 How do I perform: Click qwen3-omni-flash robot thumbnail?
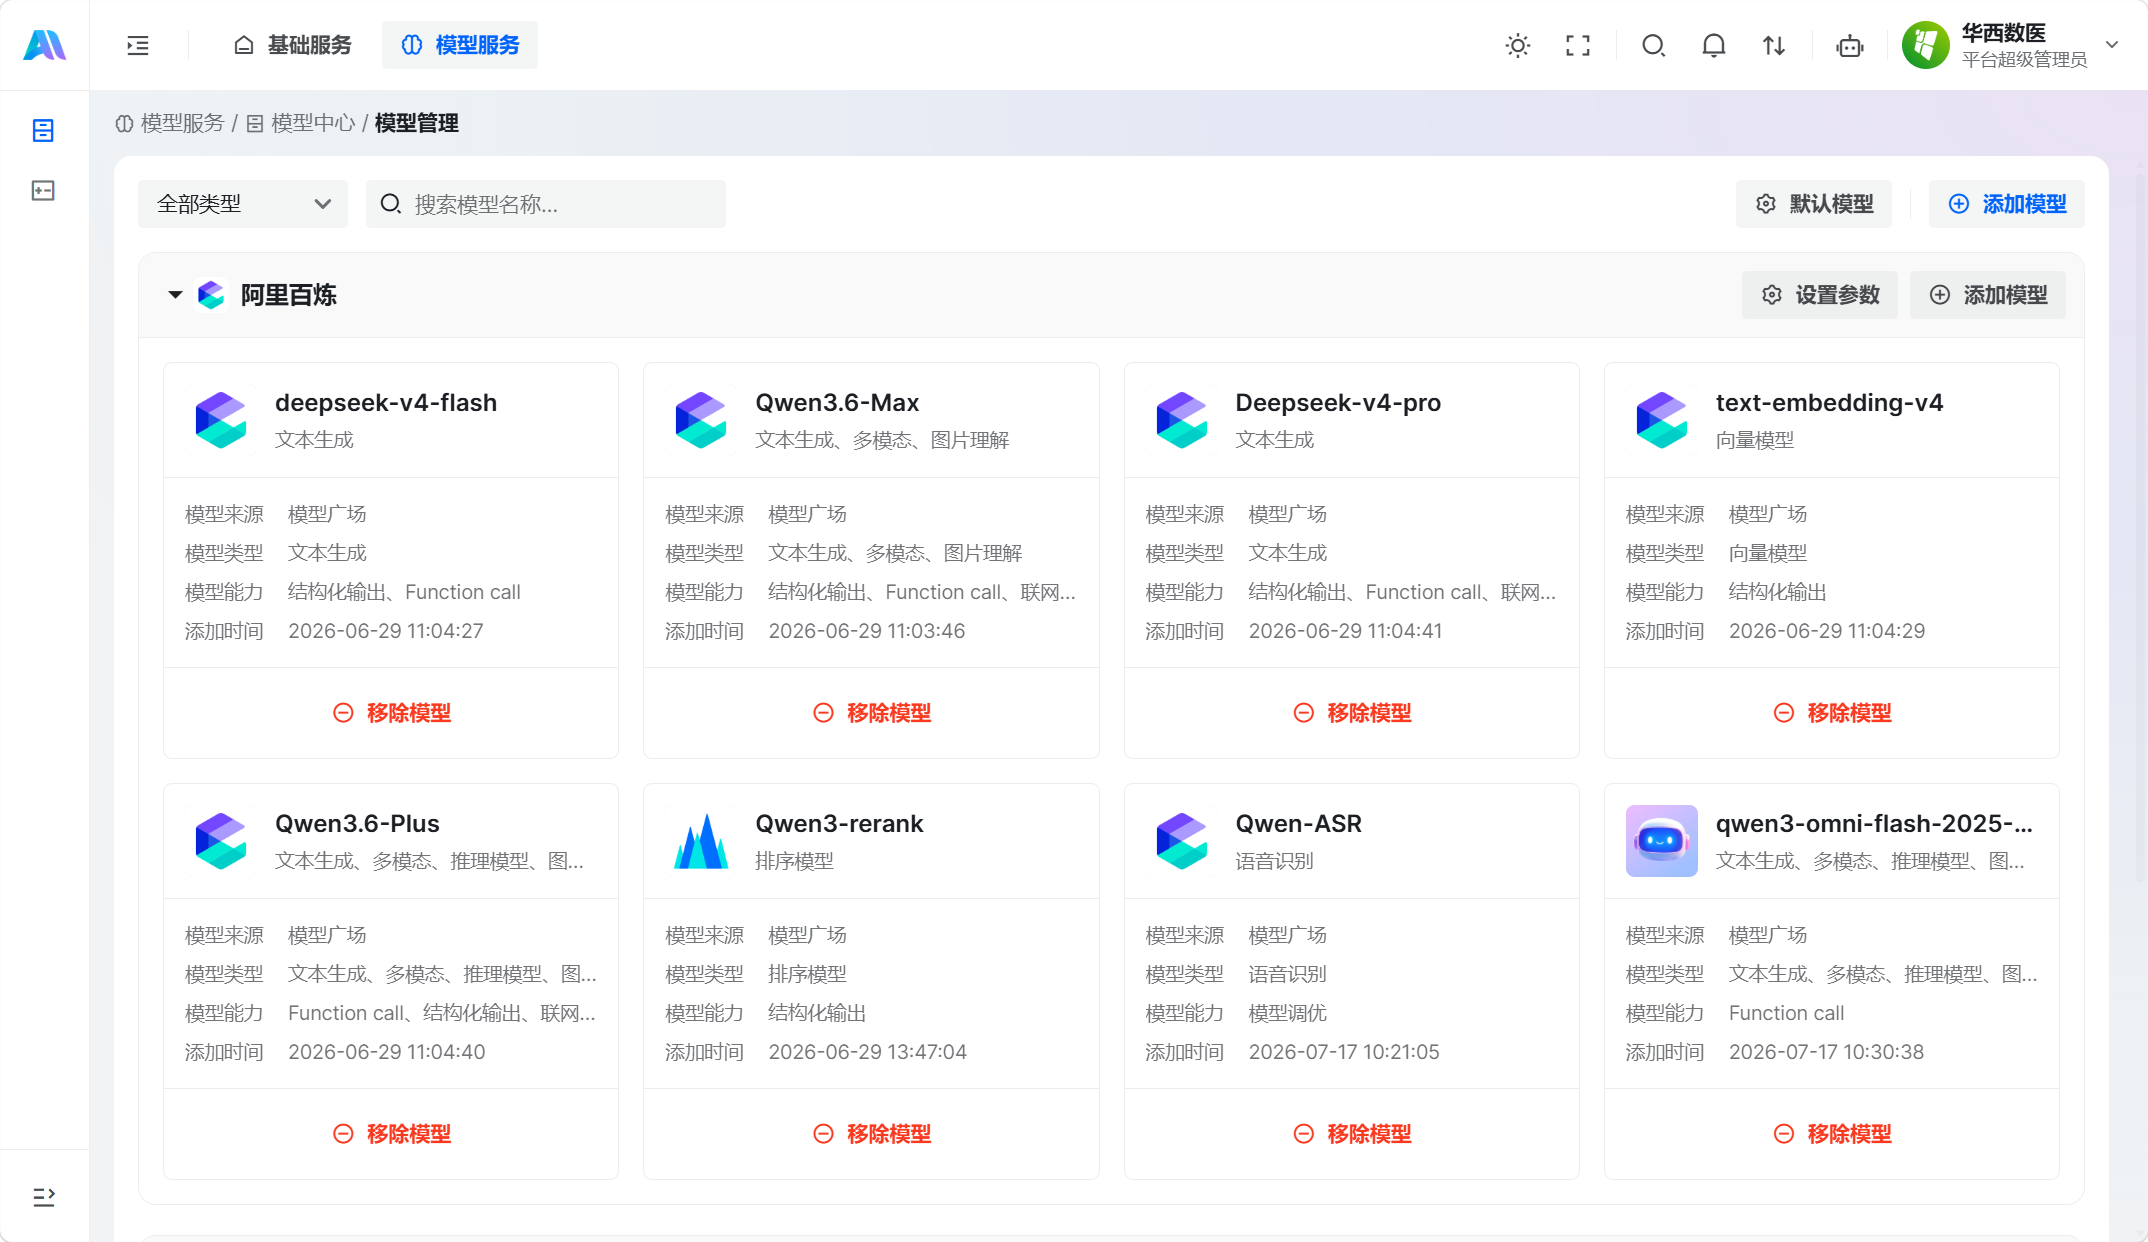tap(1662, 841)
